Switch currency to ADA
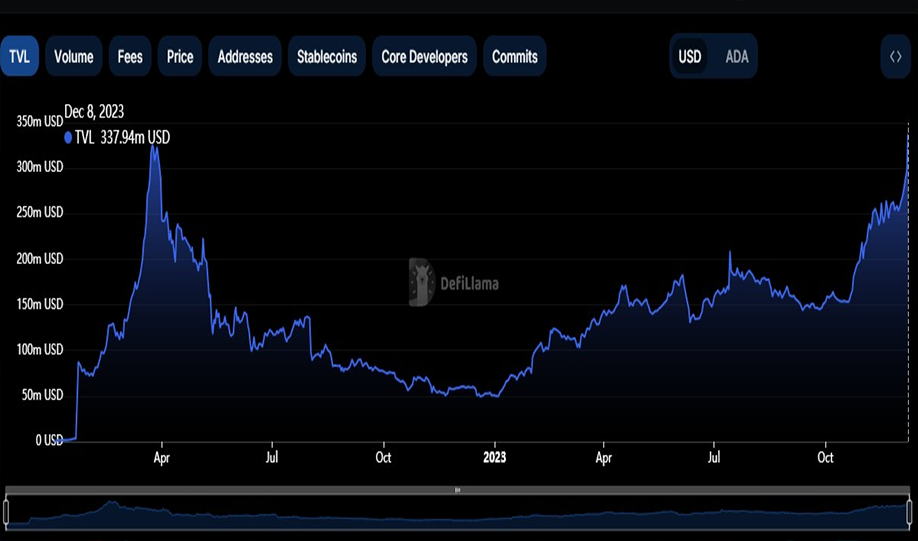 coord(737,57)
